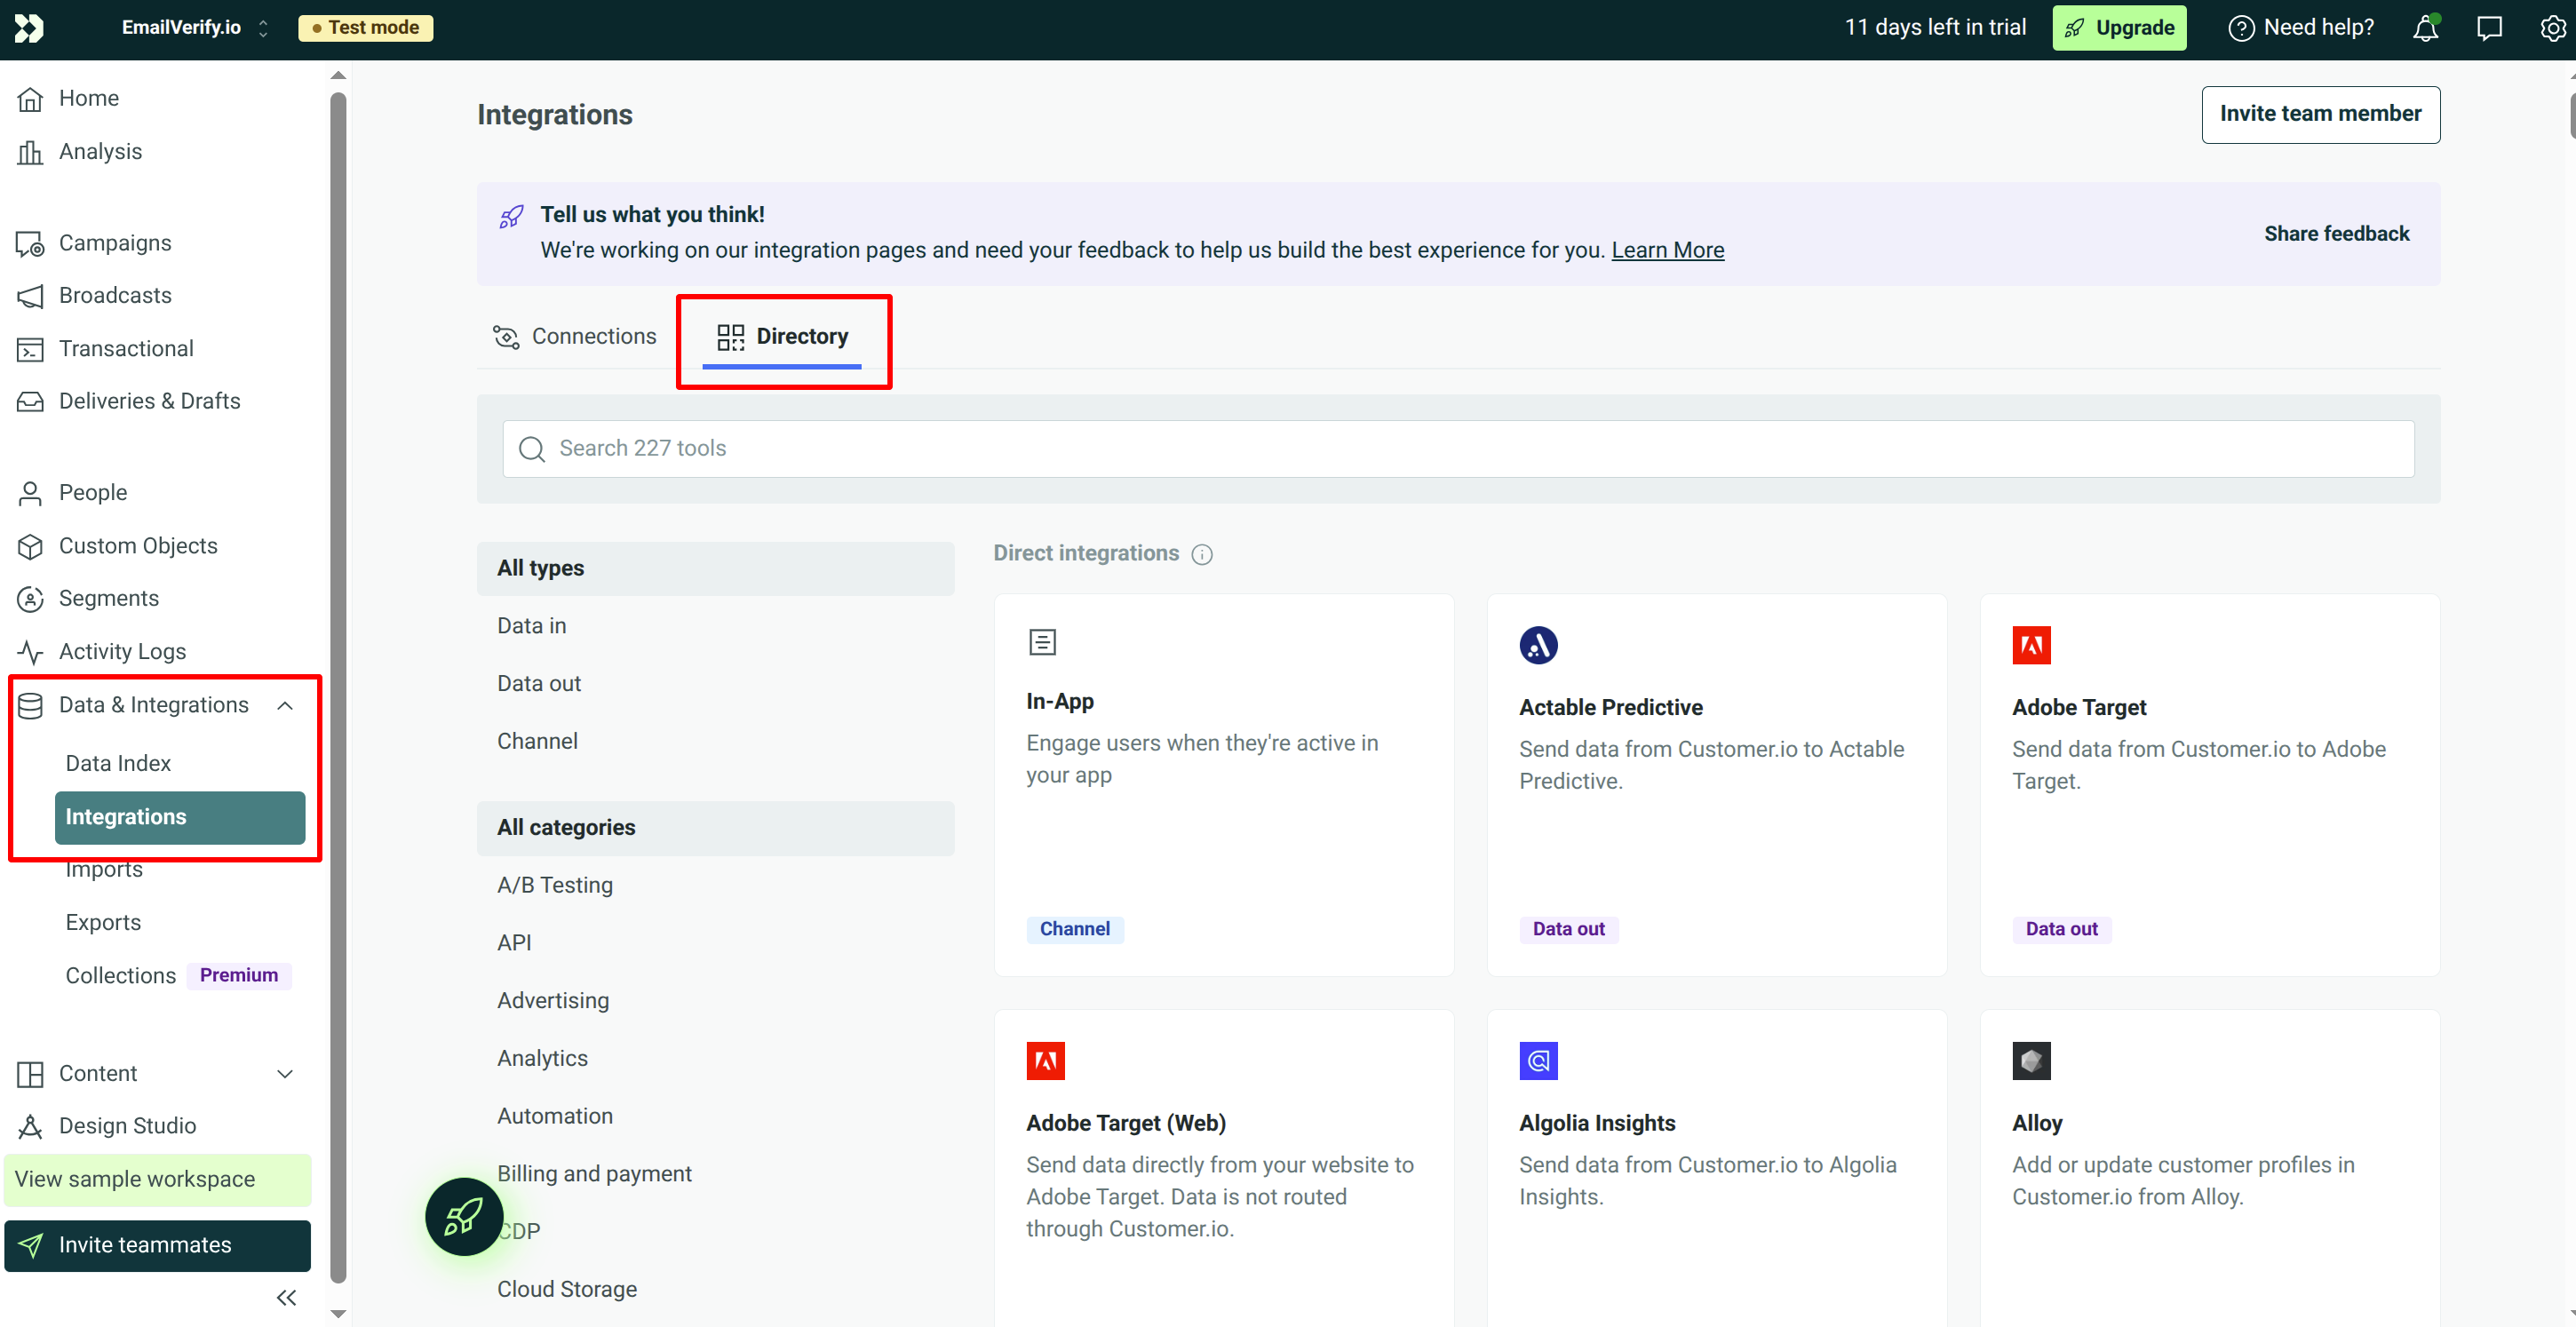Screen dimensions: 2576x1327
Task: Click the Broadcasts megaphone icon
Action: (x=31, y=296)
